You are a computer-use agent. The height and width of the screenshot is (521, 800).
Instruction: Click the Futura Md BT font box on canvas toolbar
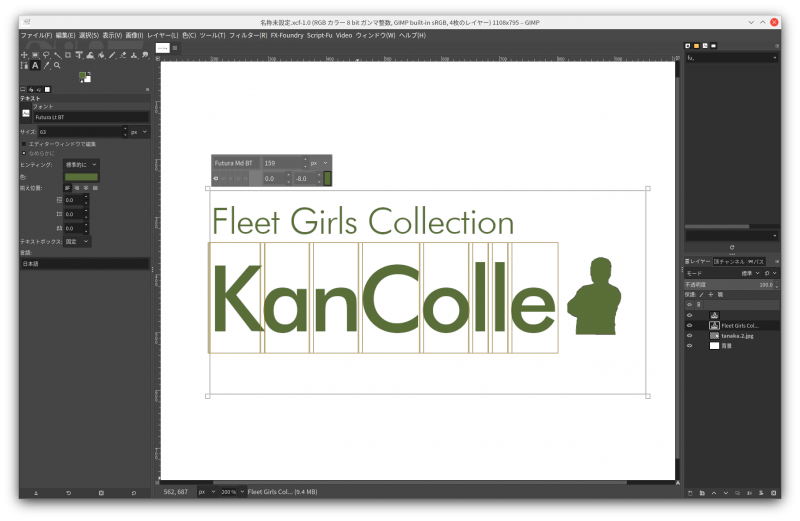(235, 163)
